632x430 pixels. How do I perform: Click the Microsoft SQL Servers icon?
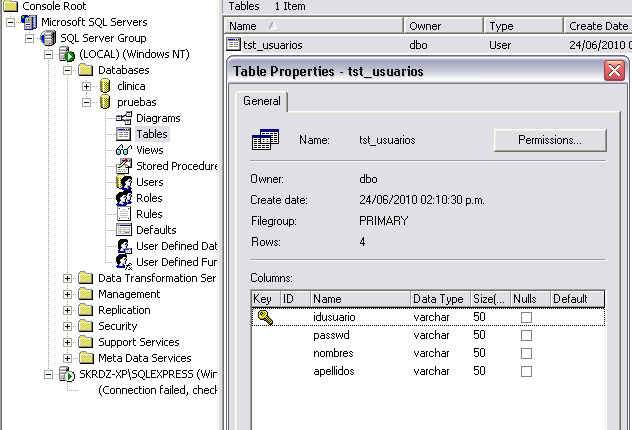[29, 22]
